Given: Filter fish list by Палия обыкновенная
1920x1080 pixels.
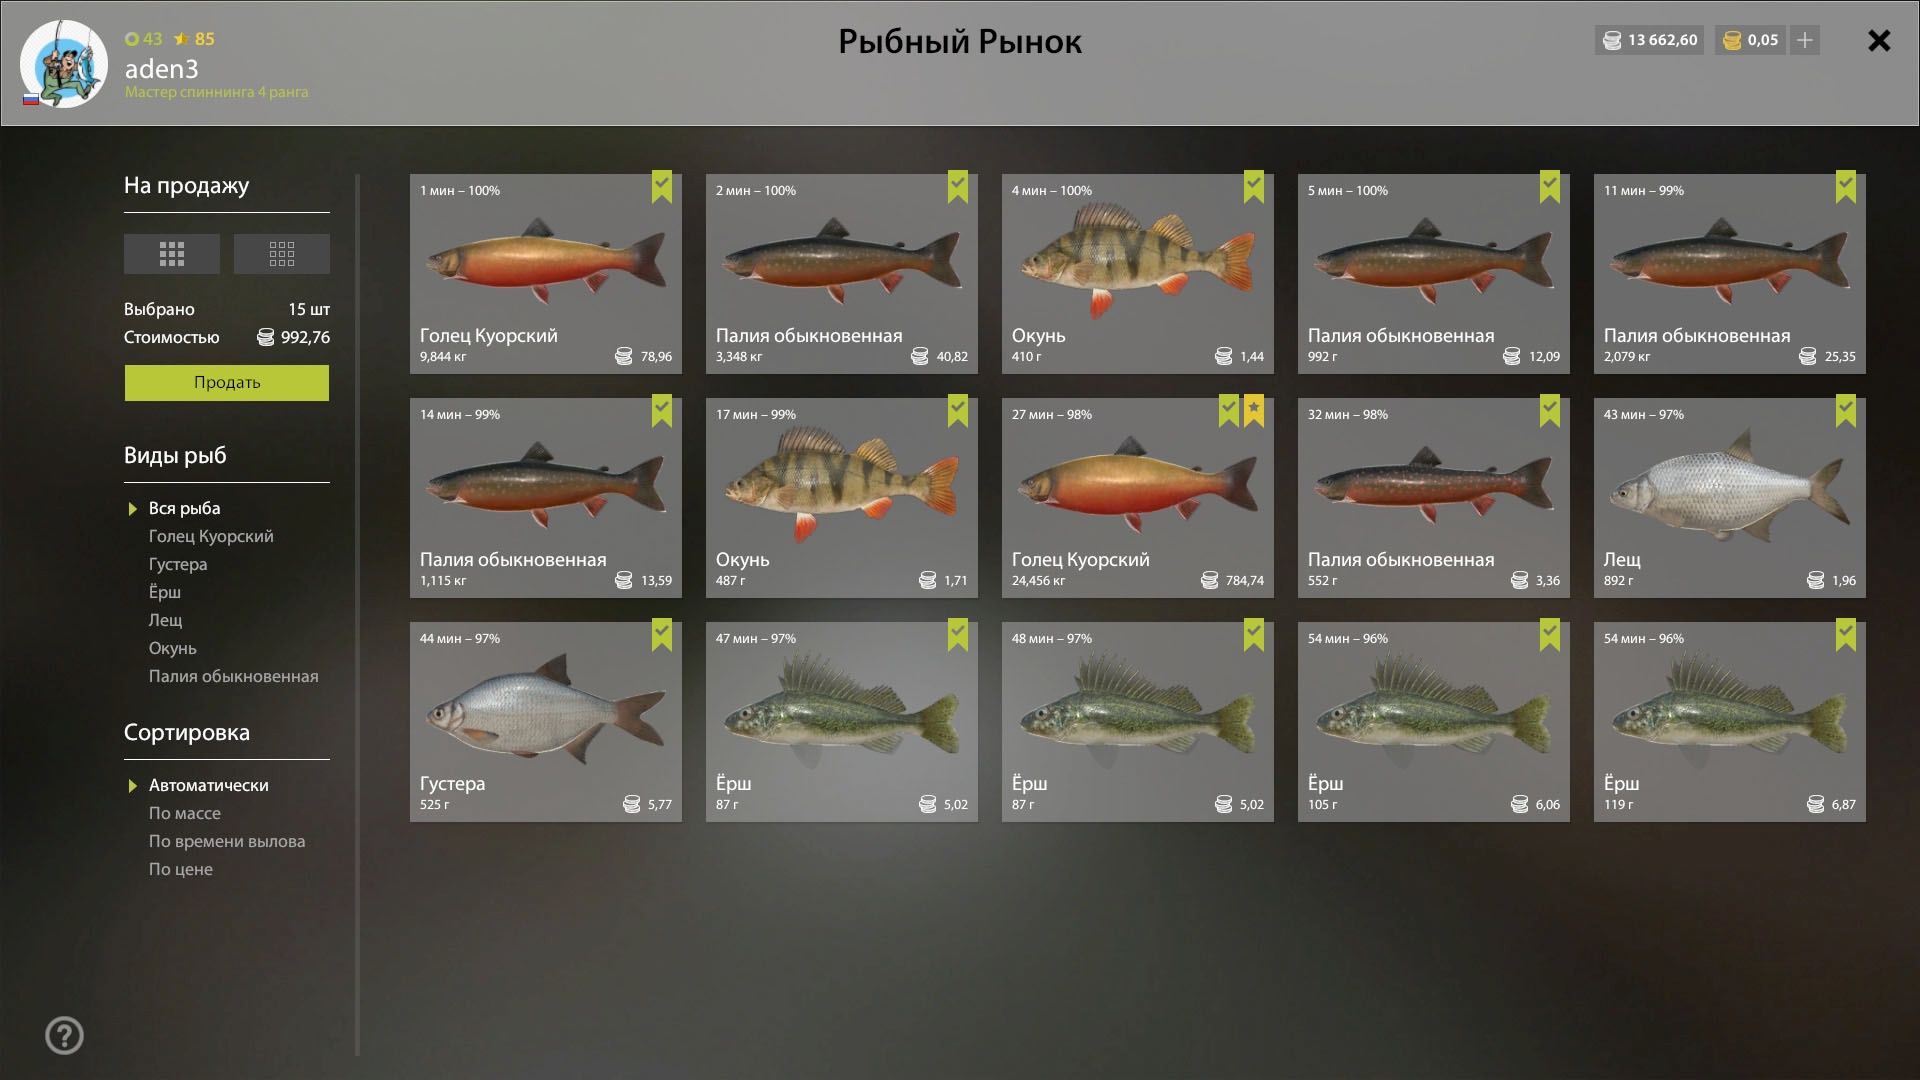Looking at the screenshot, I should coord(233,676).
